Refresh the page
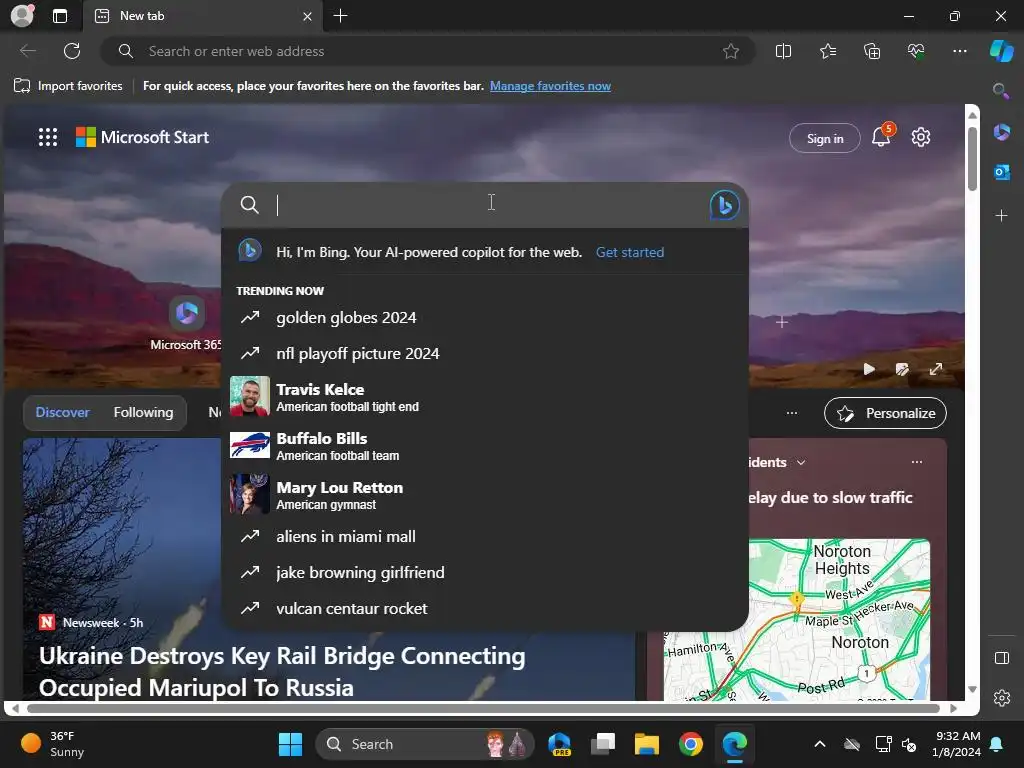Image resolution: width=1024 pixels, height=768 pixels. [72, 51]
